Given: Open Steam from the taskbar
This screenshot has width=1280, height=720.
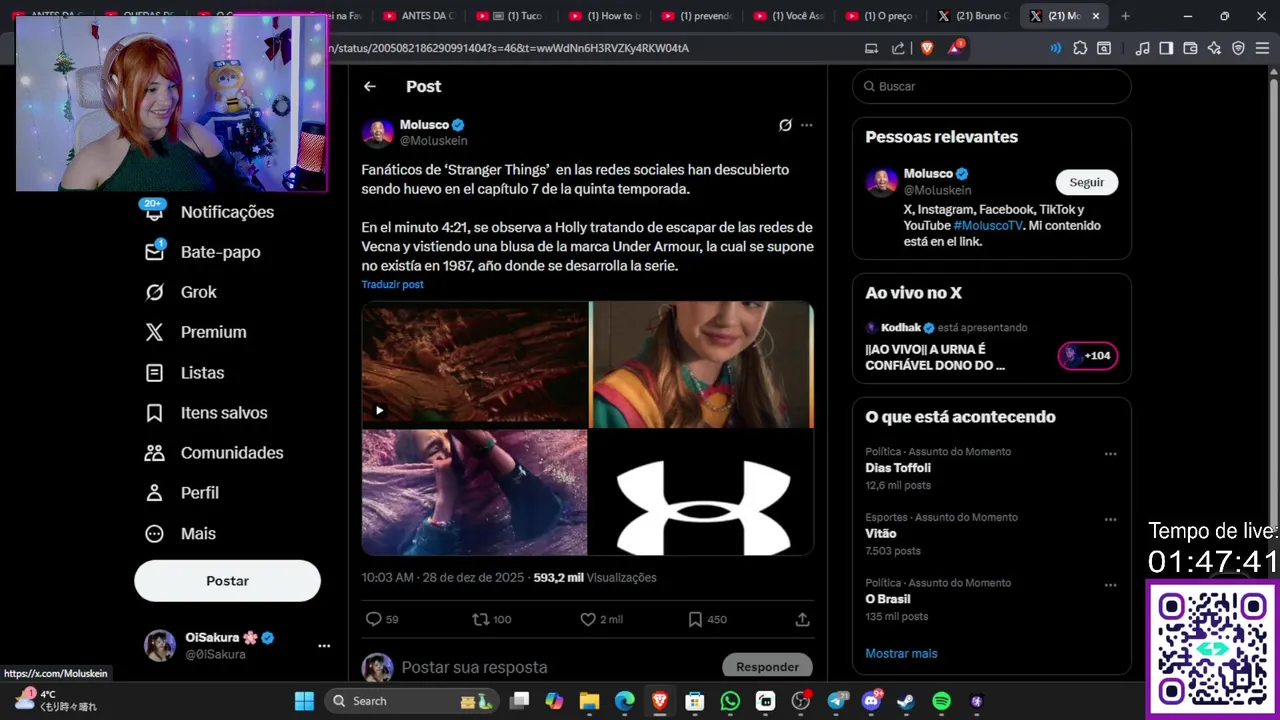Looking at the screenshot, I should coord(905,701).
